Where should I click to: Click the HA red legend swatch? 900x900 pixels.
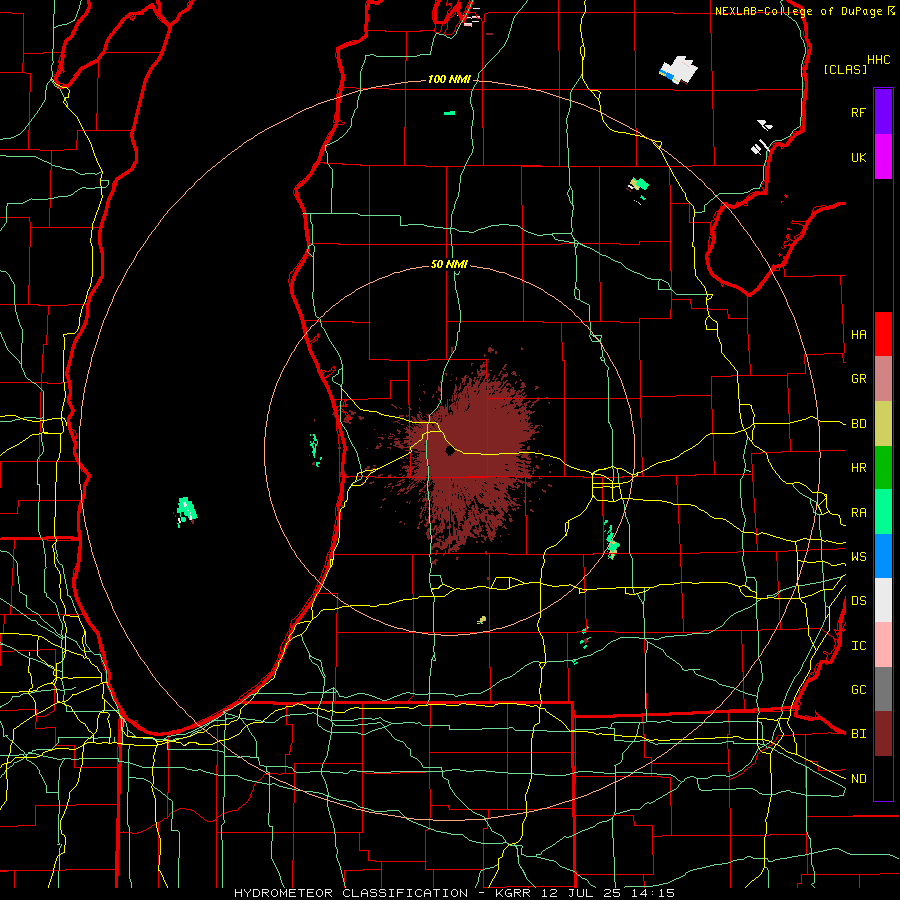[883, 334]
